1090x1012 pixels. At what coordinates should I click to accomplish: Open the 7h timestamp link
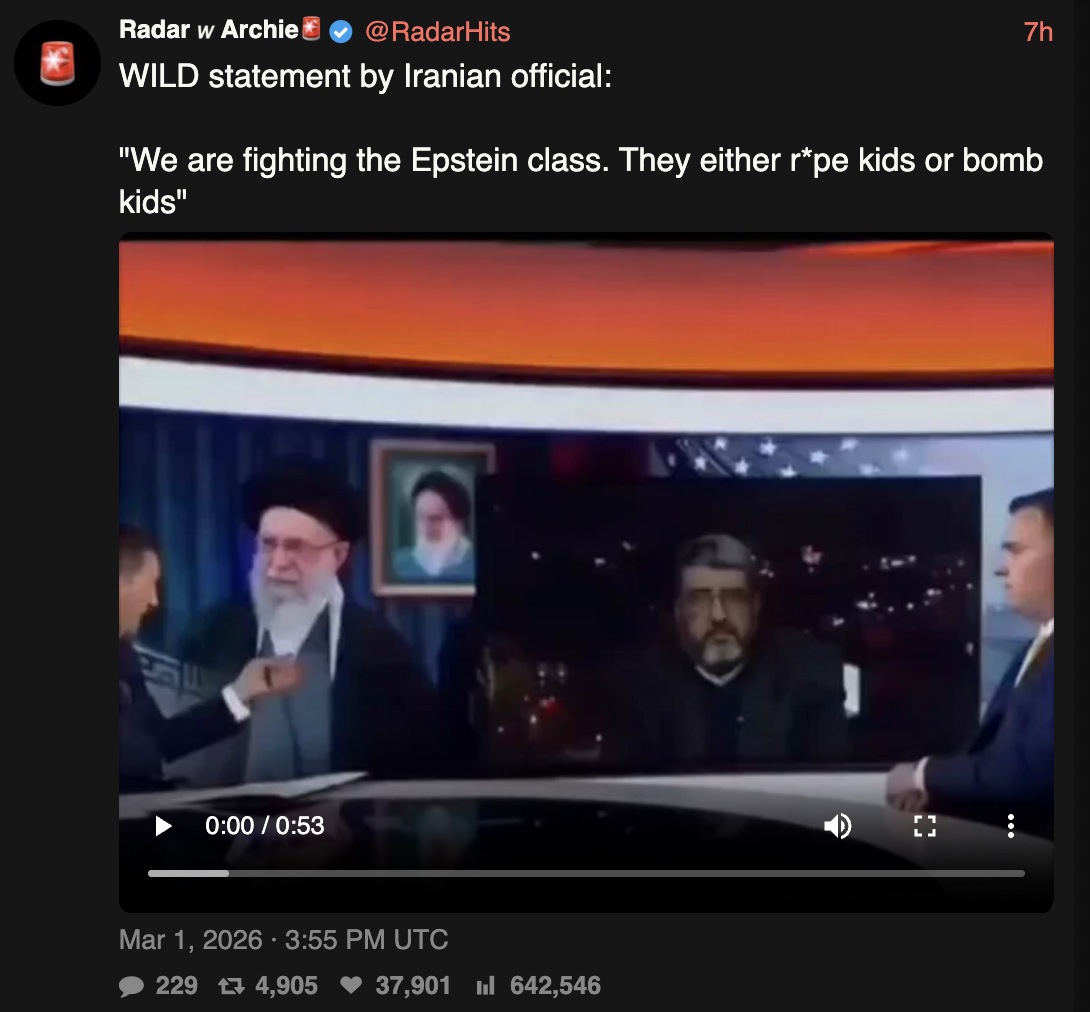pos(1038,32)
